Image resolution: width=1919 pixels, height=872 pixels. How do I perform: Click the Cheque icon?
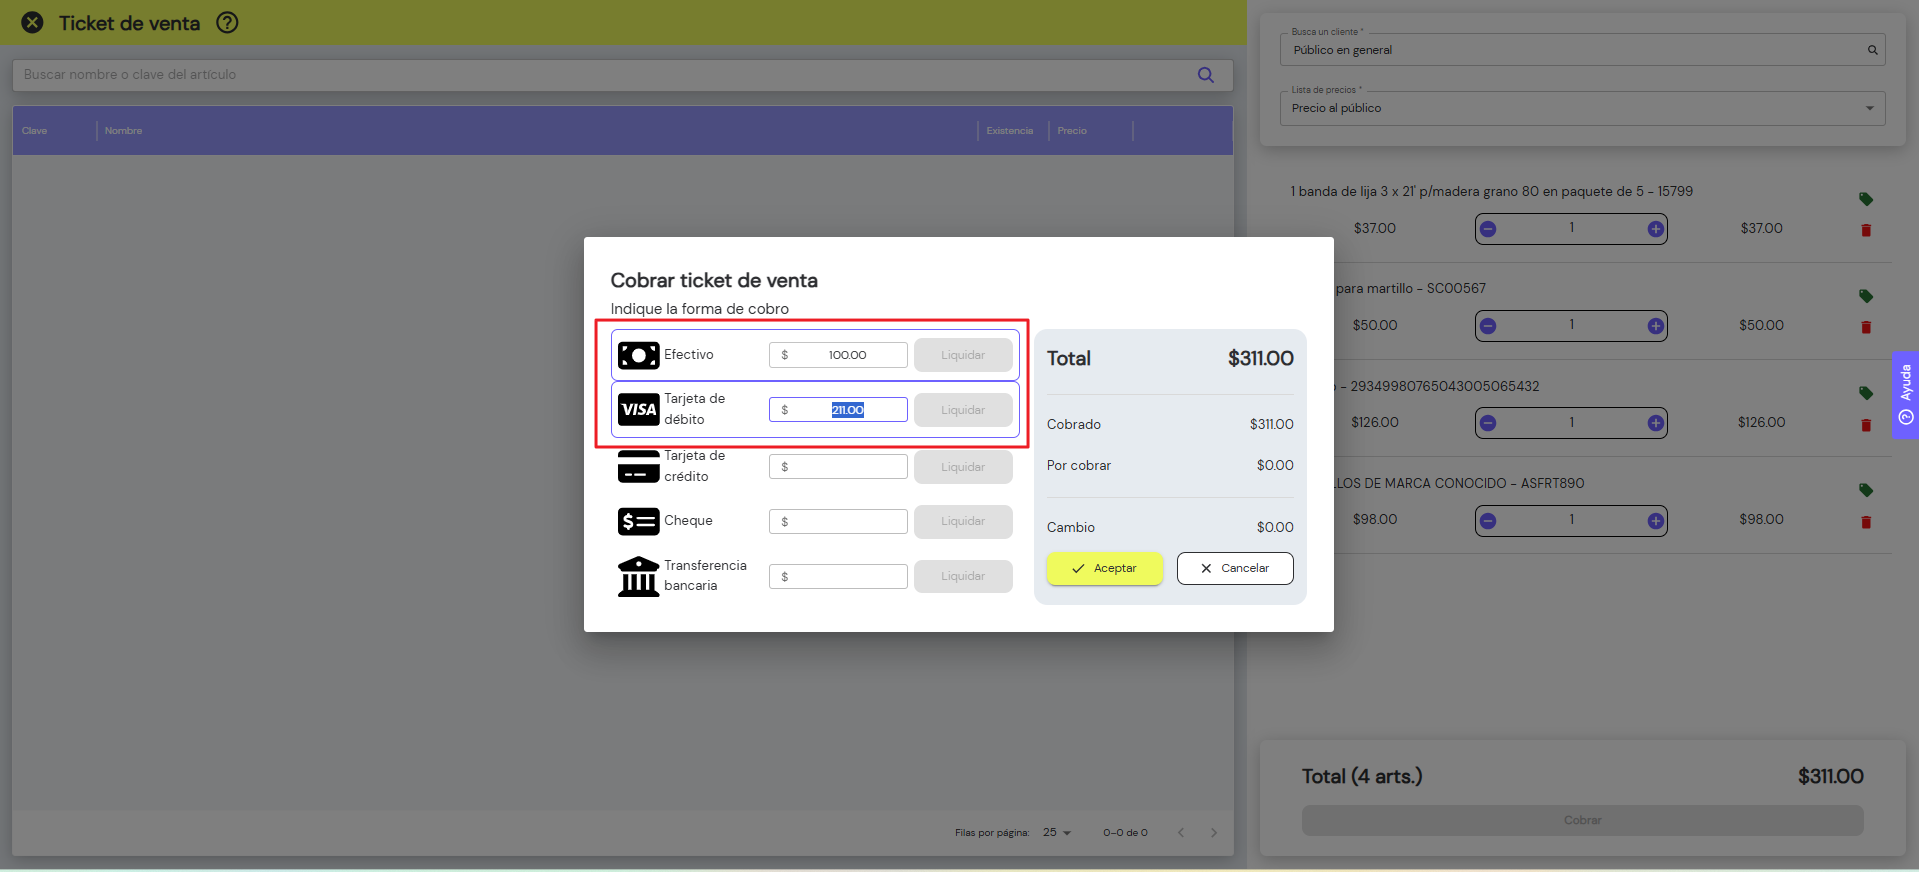(638, 521)
